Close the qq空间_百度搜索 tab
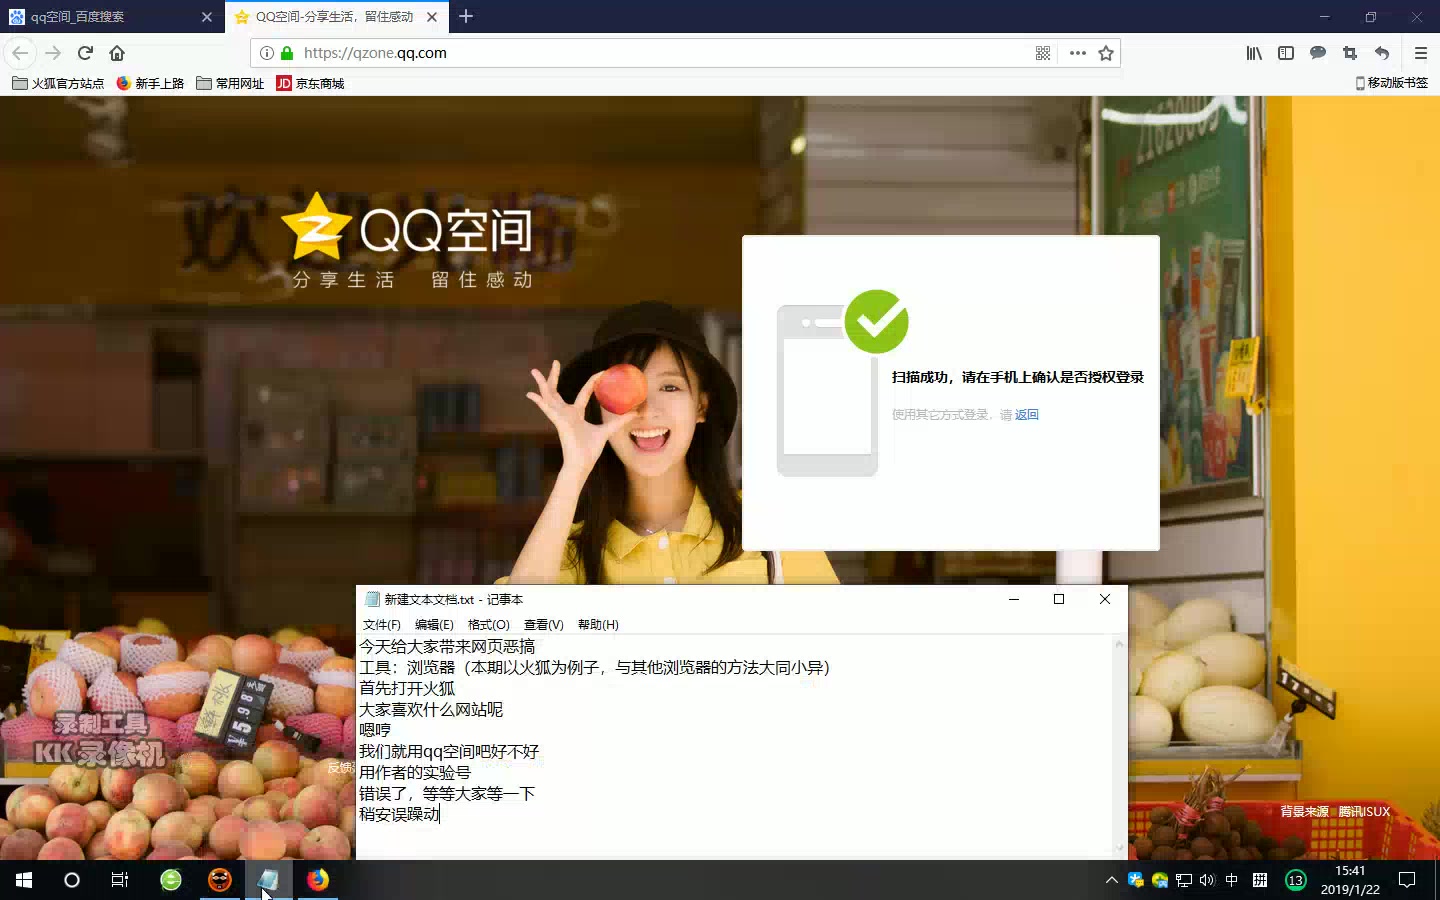The image size is (1440, 900). [207, 17]
